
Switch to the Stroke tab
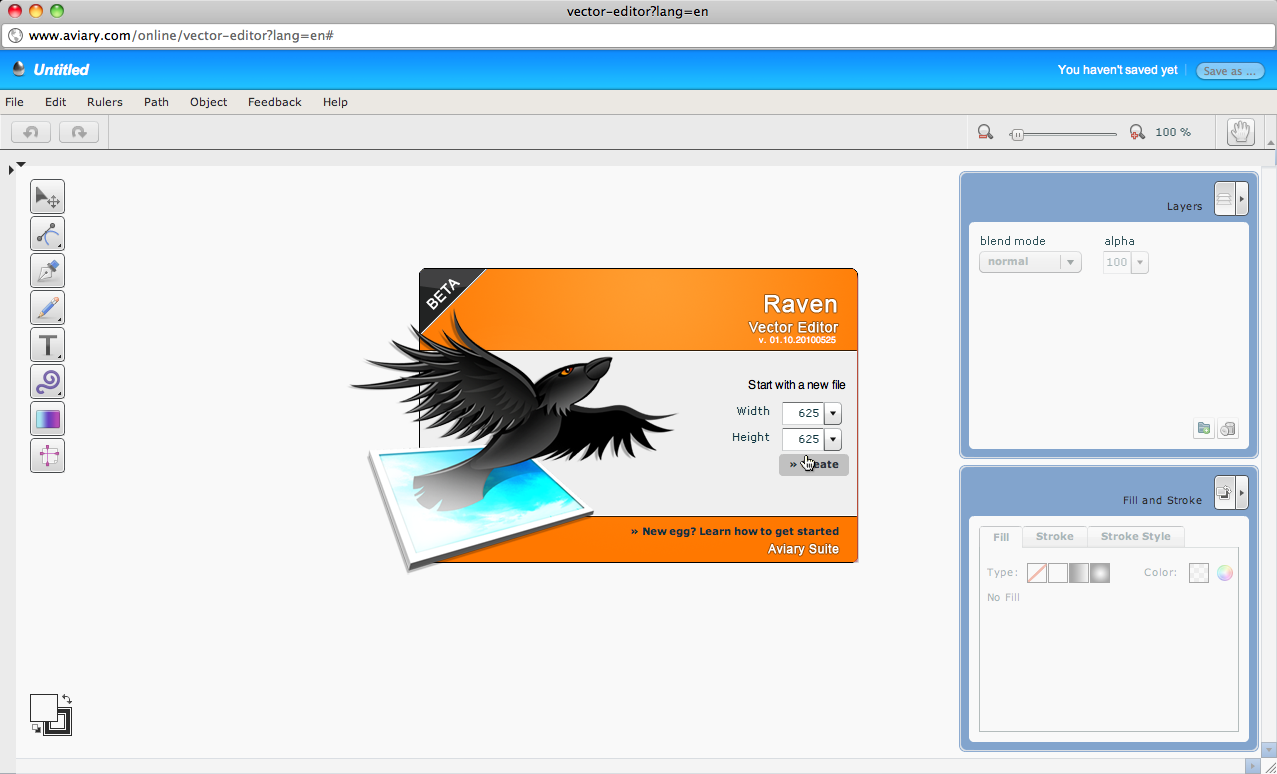coord(1055,537)
